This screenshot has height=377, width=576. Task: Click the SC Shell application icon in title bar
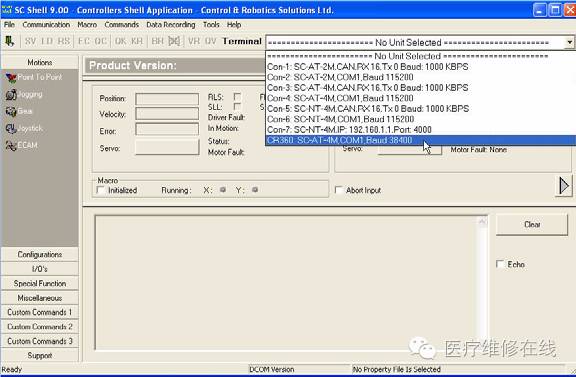pyautogui.click(x=7, y=10)
